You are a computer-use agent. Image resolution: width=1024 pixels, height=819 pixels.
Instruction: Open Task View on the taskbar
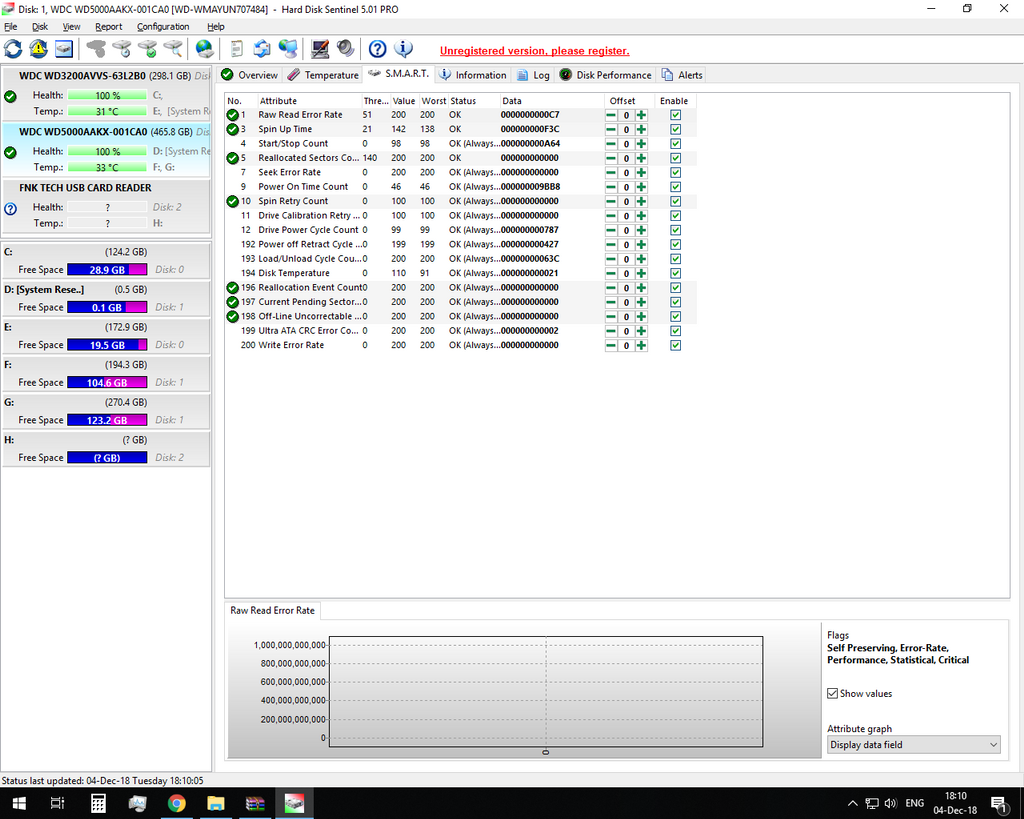coord(57,803)
